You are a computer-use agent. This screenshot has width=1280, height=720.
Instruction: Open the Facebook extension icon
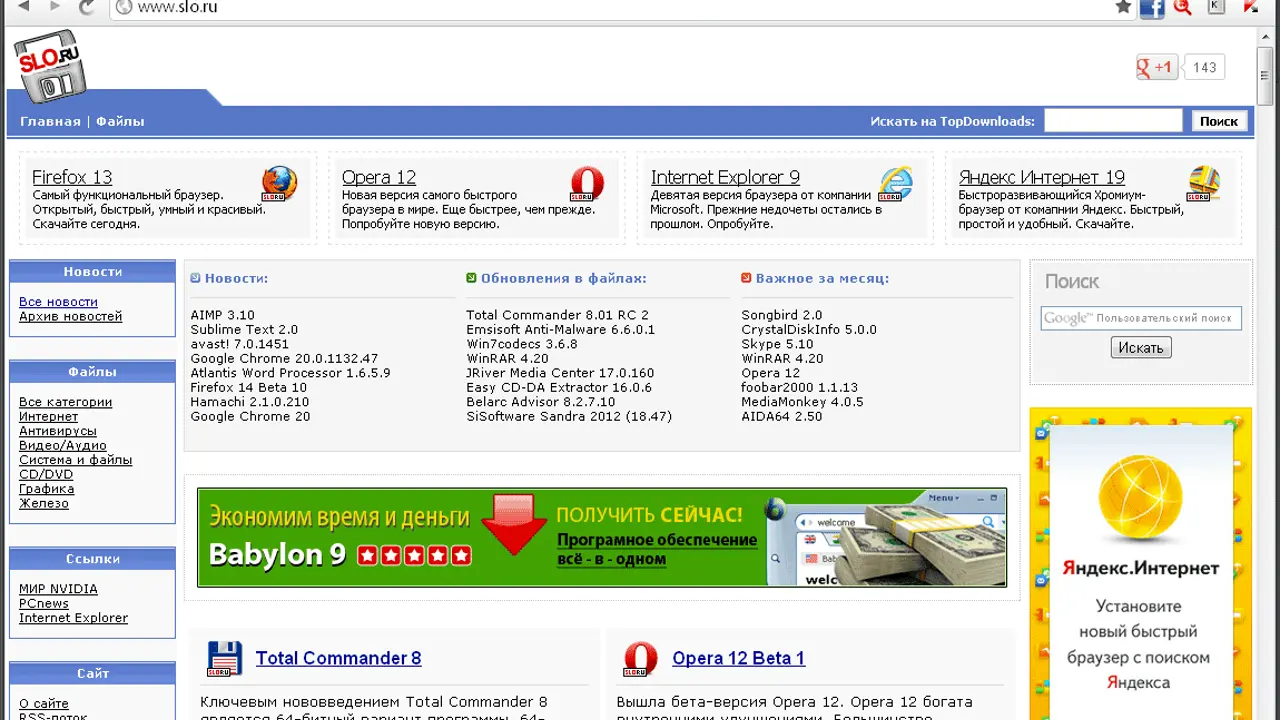(x=1152, y=8)
